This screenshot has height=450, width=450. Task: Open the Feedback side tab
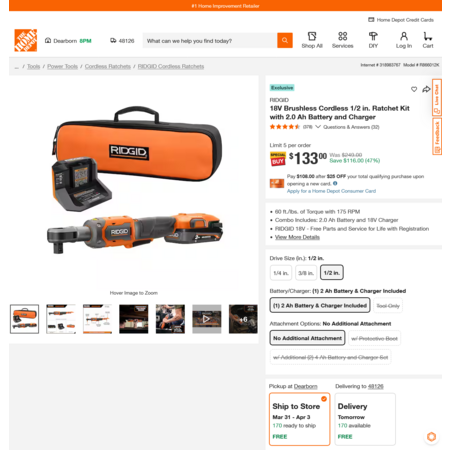[437, 136]
